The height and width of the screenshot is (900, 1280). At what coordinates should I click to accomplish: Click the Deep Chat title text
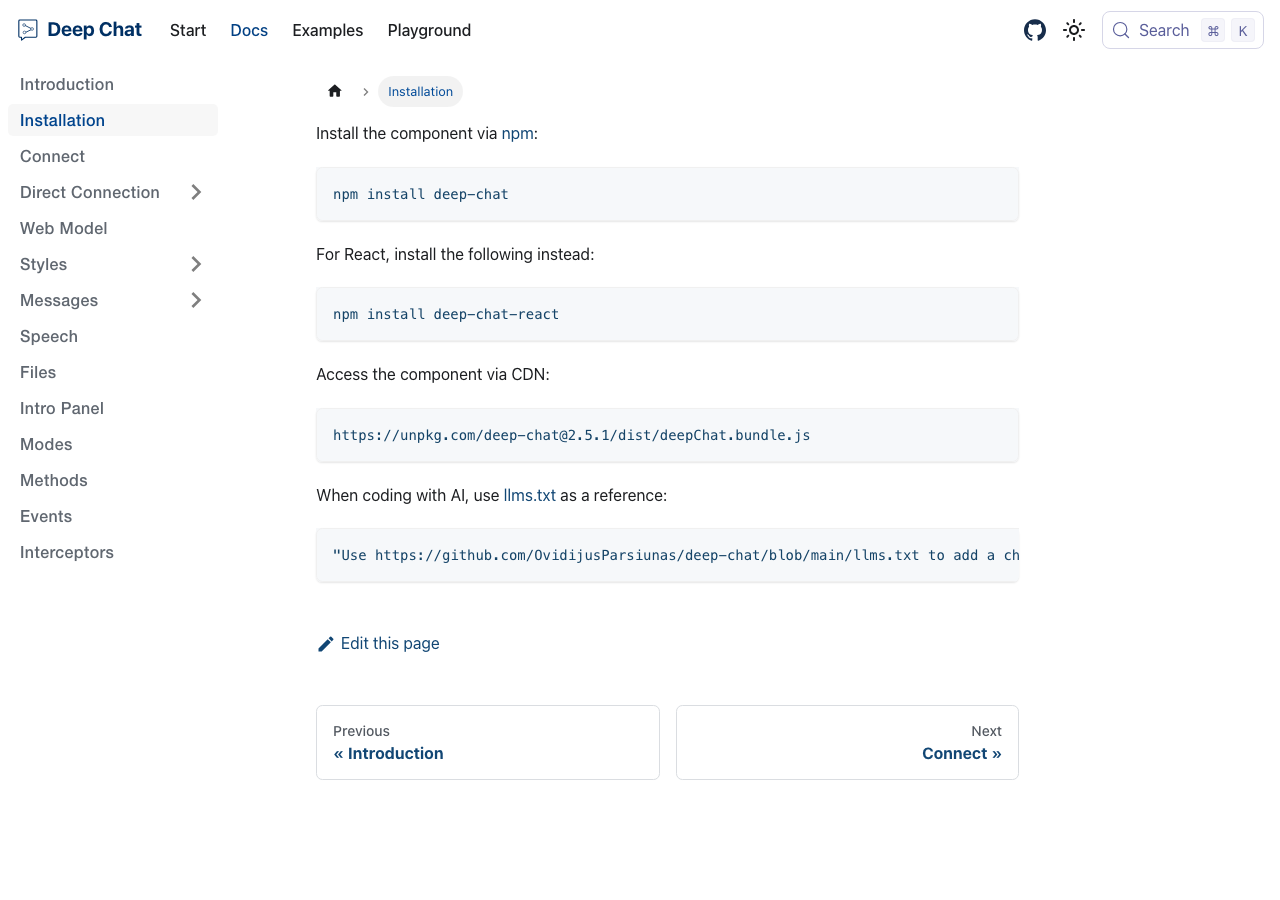[x=95, y=30]
